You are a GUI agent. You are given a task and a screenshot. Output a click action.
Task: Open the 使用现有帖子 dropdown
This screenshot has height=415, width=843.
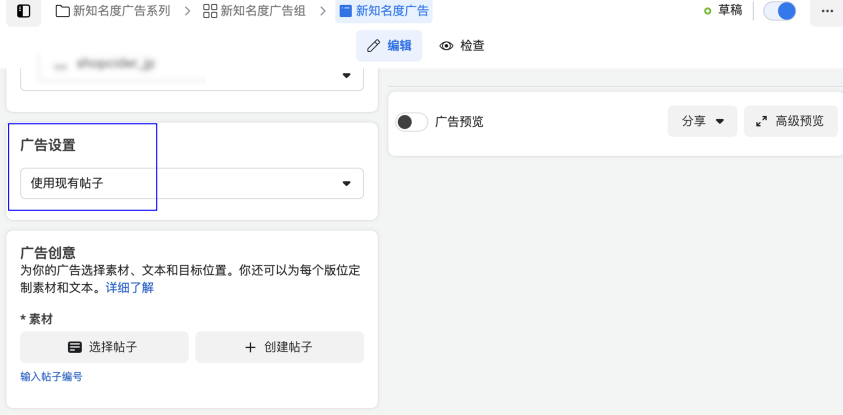pyautogui.click(x=191, y=184)
